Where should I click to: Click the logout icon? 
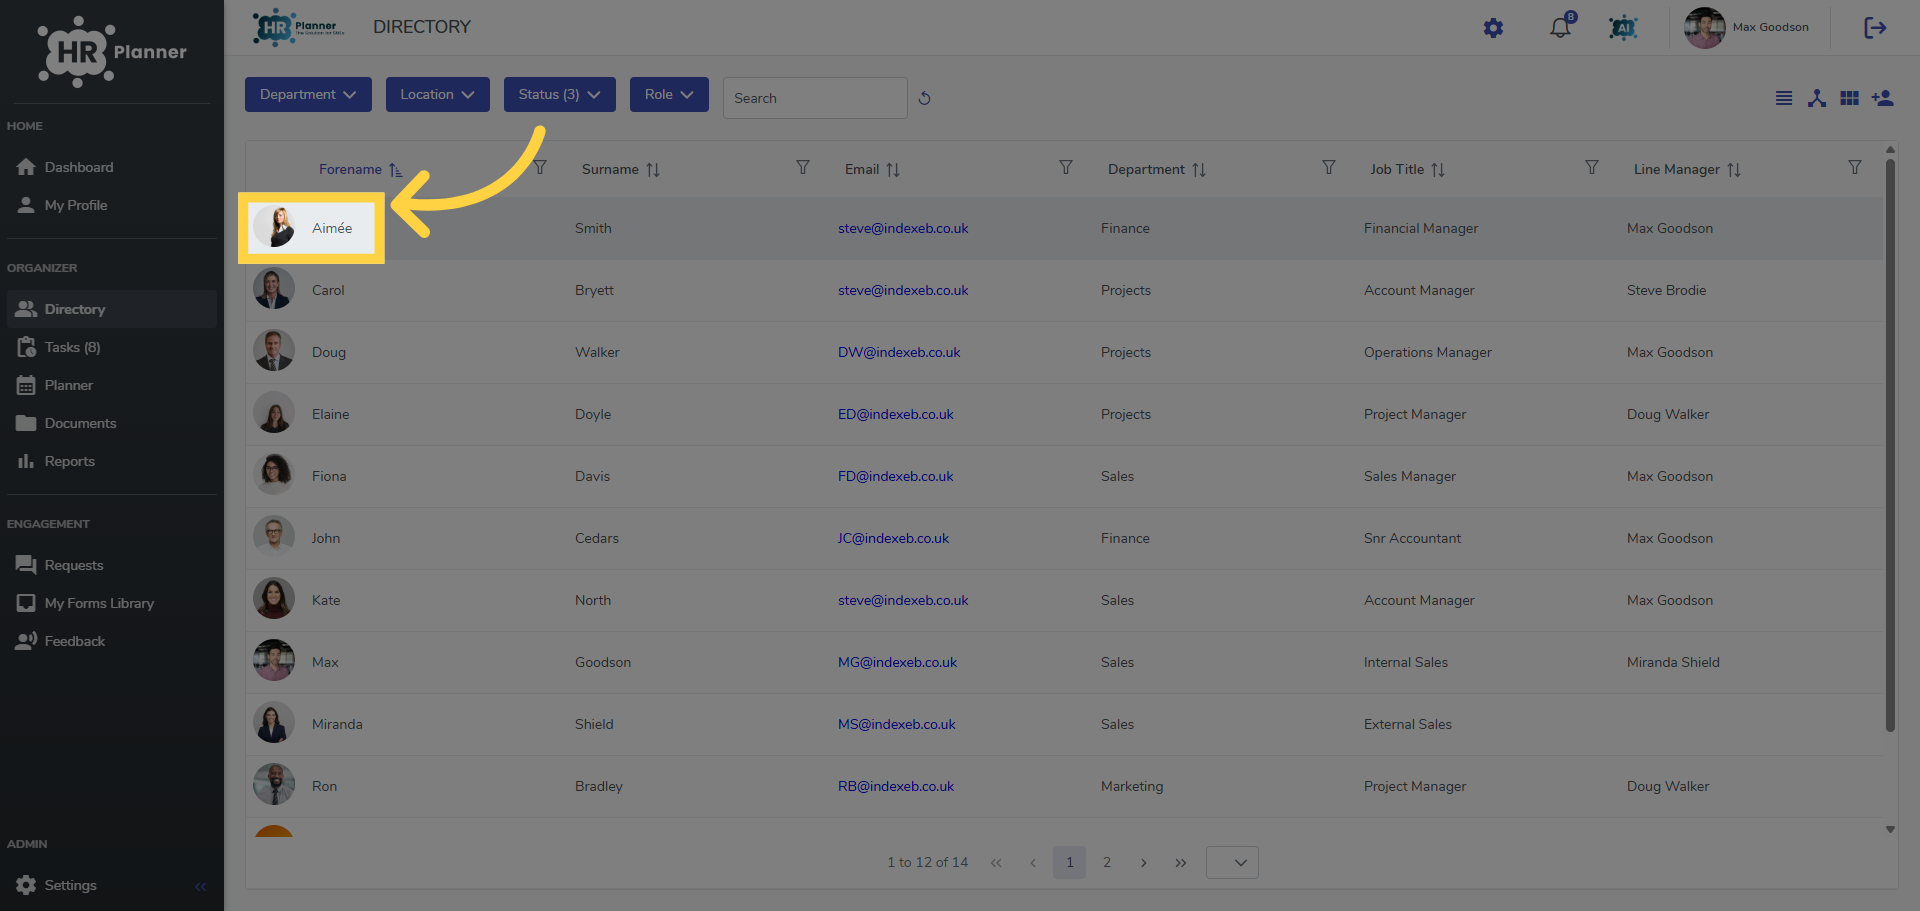click(1875, 28)
